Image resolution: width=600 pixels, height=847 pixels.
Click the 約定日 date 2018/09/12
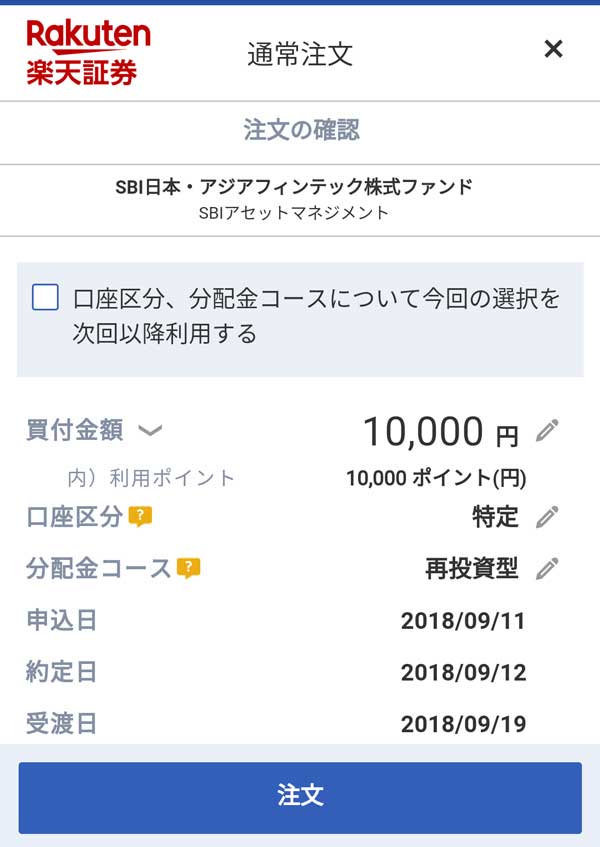pyautogui.click(x=463, y=672)
